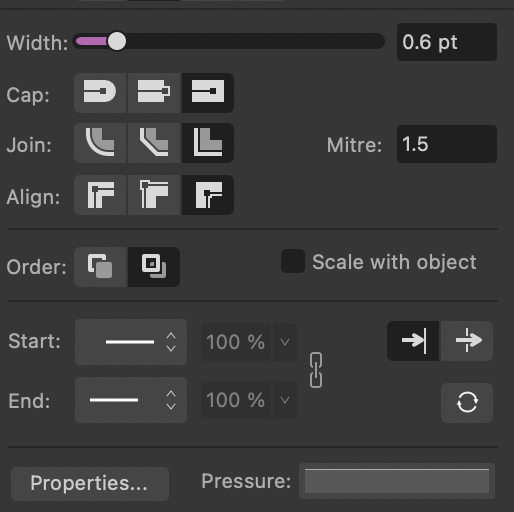Click the Properties... button

tap(90, 483)
